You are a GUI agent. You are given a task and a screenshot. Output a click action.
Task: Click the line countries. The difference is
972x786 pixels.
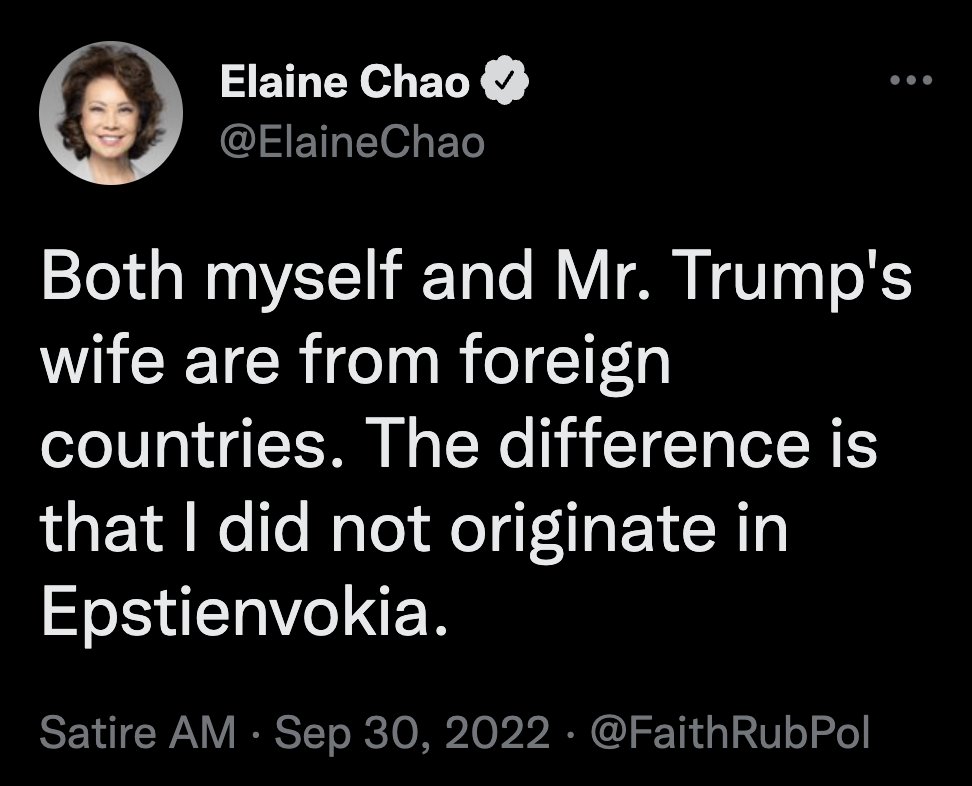[459, 443]
